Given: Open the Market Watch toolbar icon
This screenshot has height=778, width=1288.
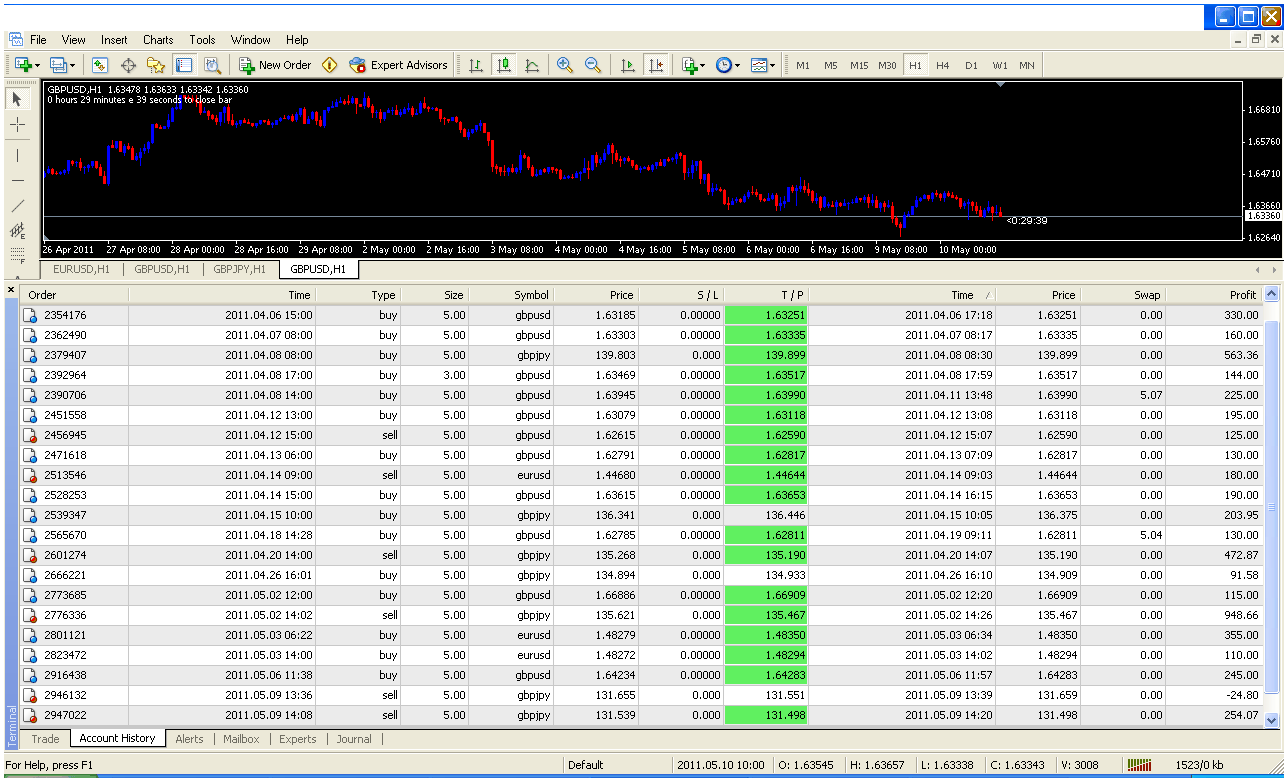Looking at the screenshot, I should click(x=100, y=65).
